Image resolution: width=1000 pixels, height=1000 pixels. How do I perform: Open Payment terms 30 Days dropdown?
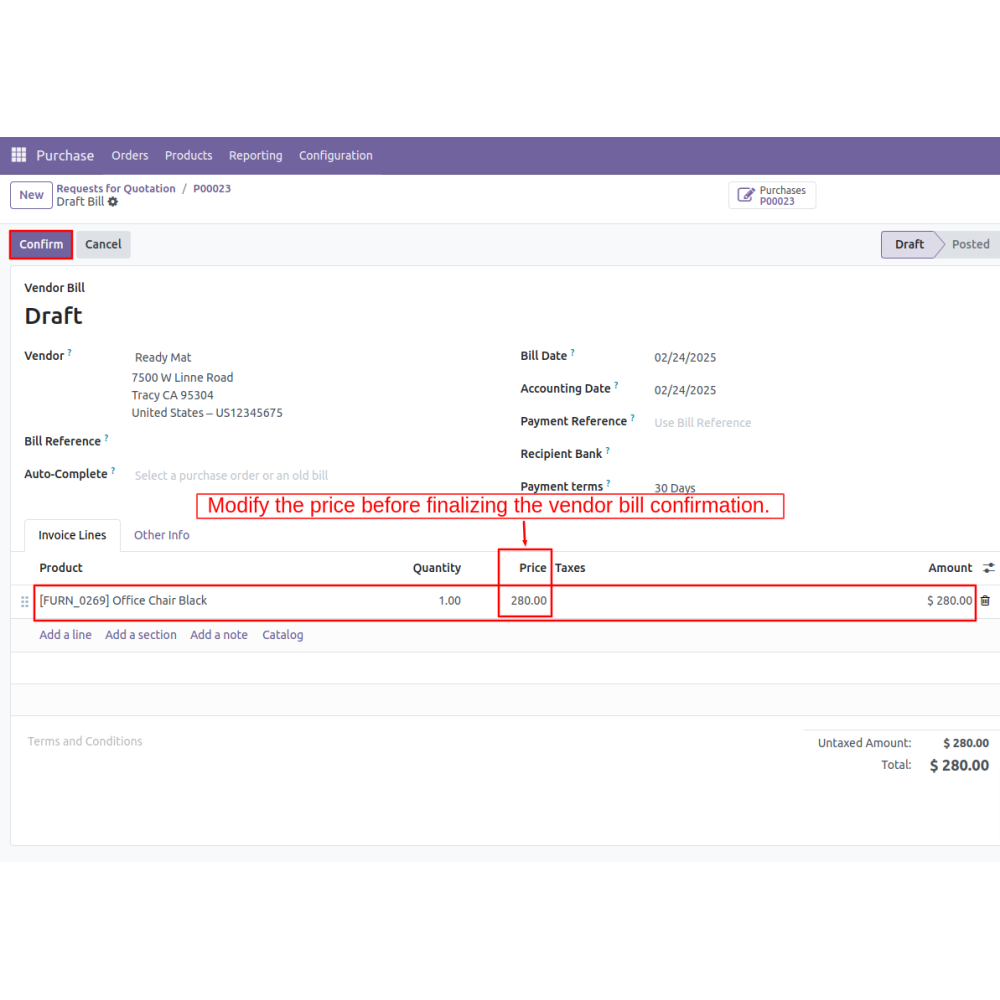point(674,488)
